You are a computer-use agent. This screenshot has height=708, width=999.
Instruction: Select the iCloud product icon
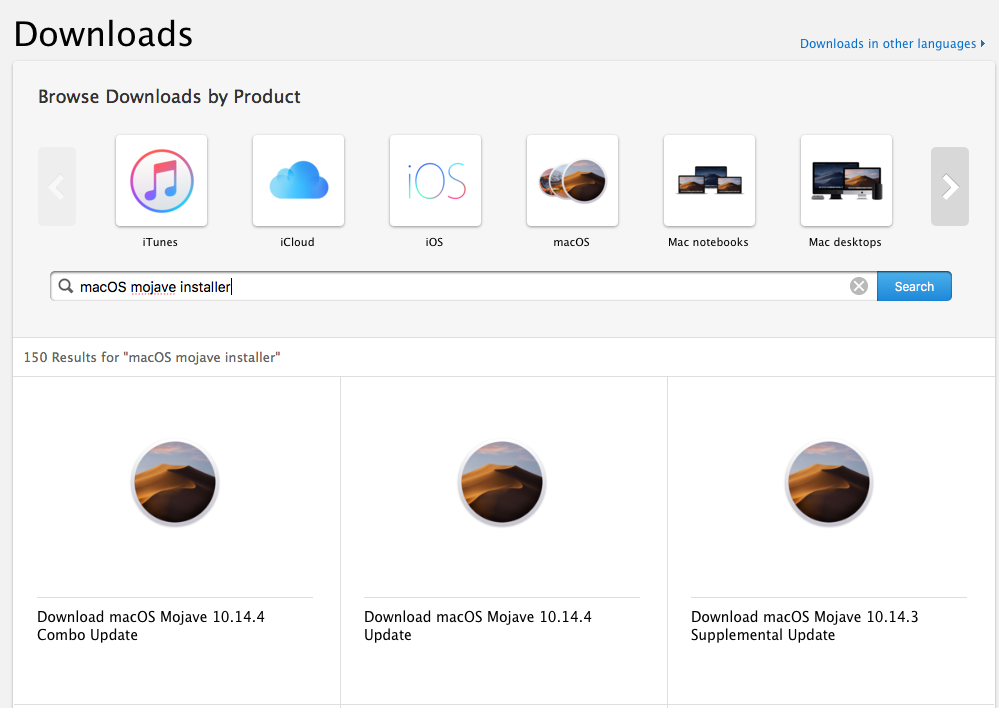click(298, 181)
